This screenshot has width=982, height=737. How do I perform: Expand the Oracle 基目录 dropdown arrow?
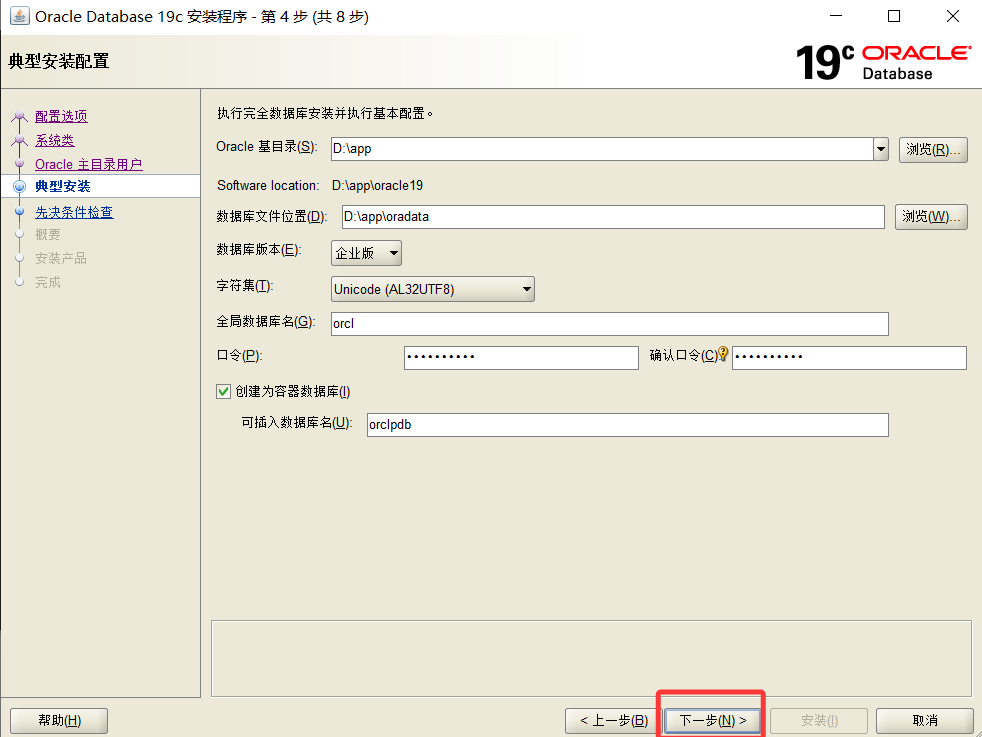(x=881, y=149)
